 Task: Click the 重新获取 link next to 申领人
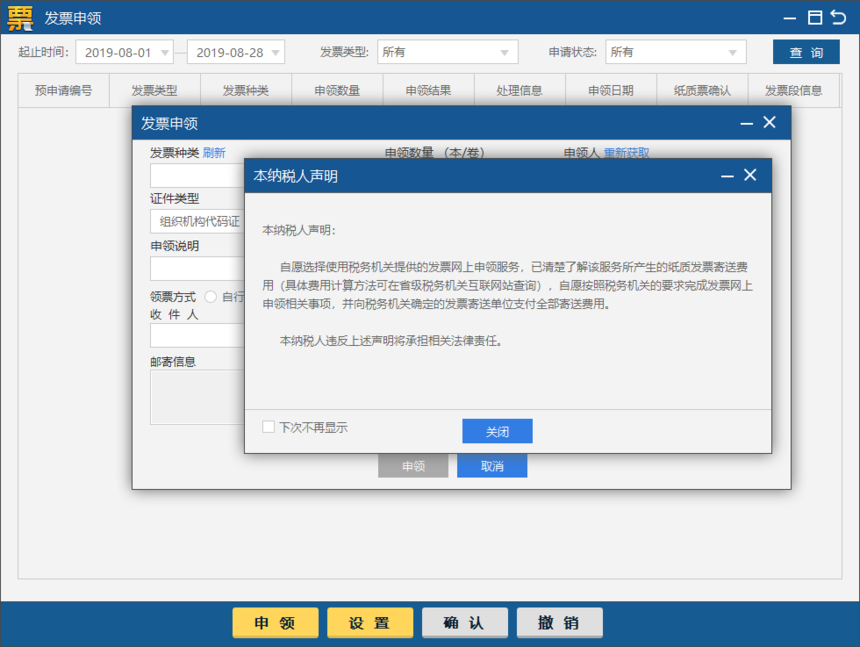(626, 153)
